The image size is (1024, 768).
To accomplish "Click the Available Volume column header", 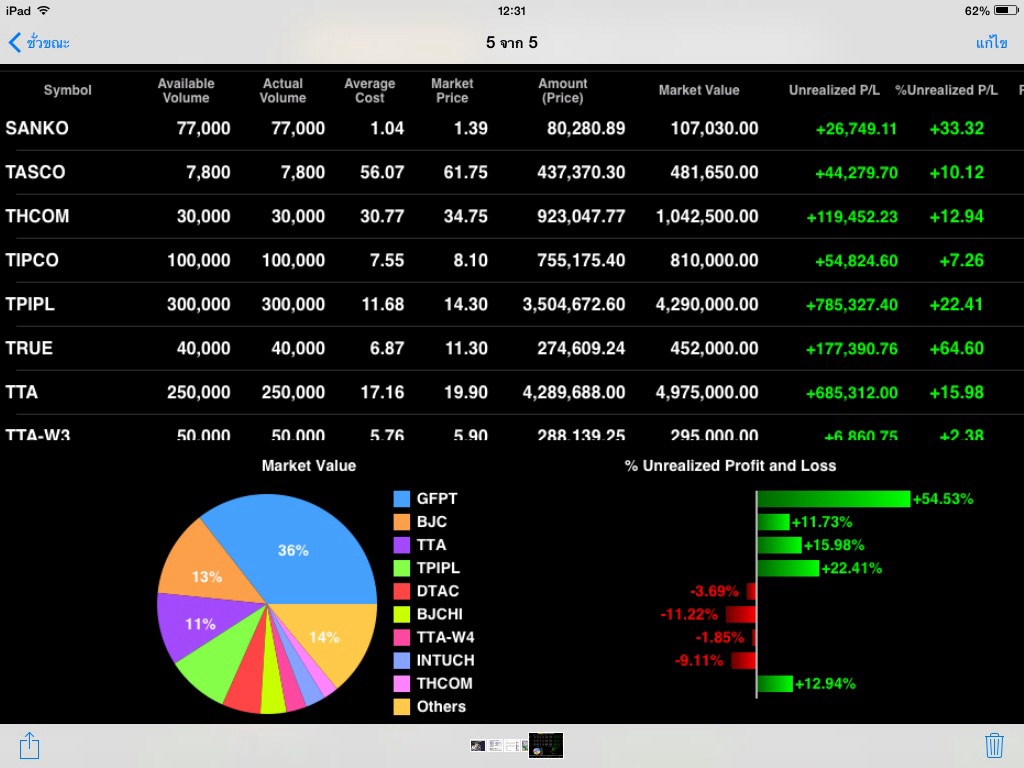I will [186, 91].
